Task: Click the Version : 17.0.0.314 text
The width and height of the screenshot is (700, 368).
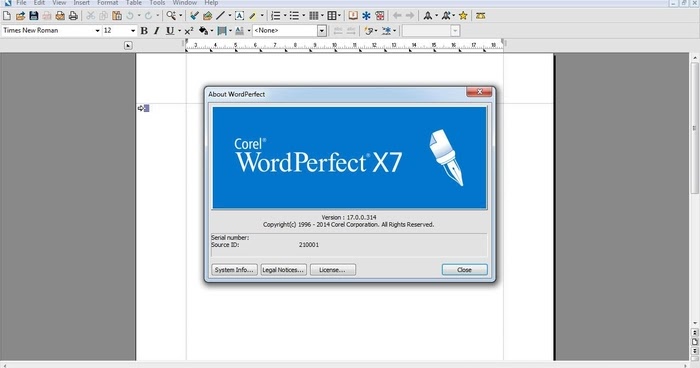Action: 349,217
